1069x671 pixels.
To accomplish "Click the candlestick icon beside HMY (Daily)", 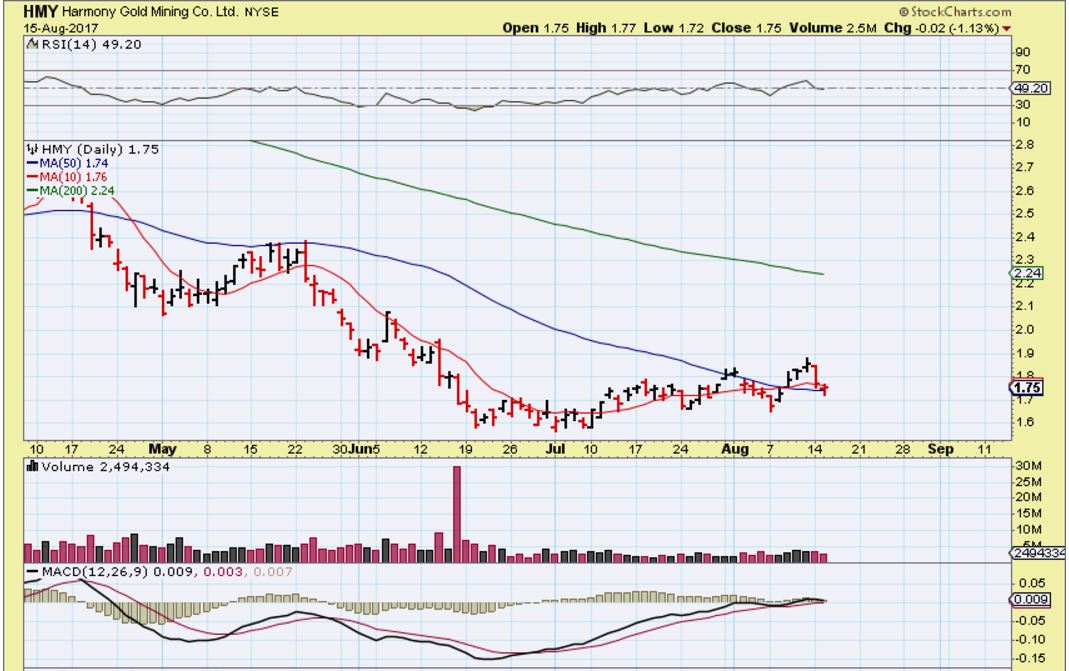I will point(31,149).
